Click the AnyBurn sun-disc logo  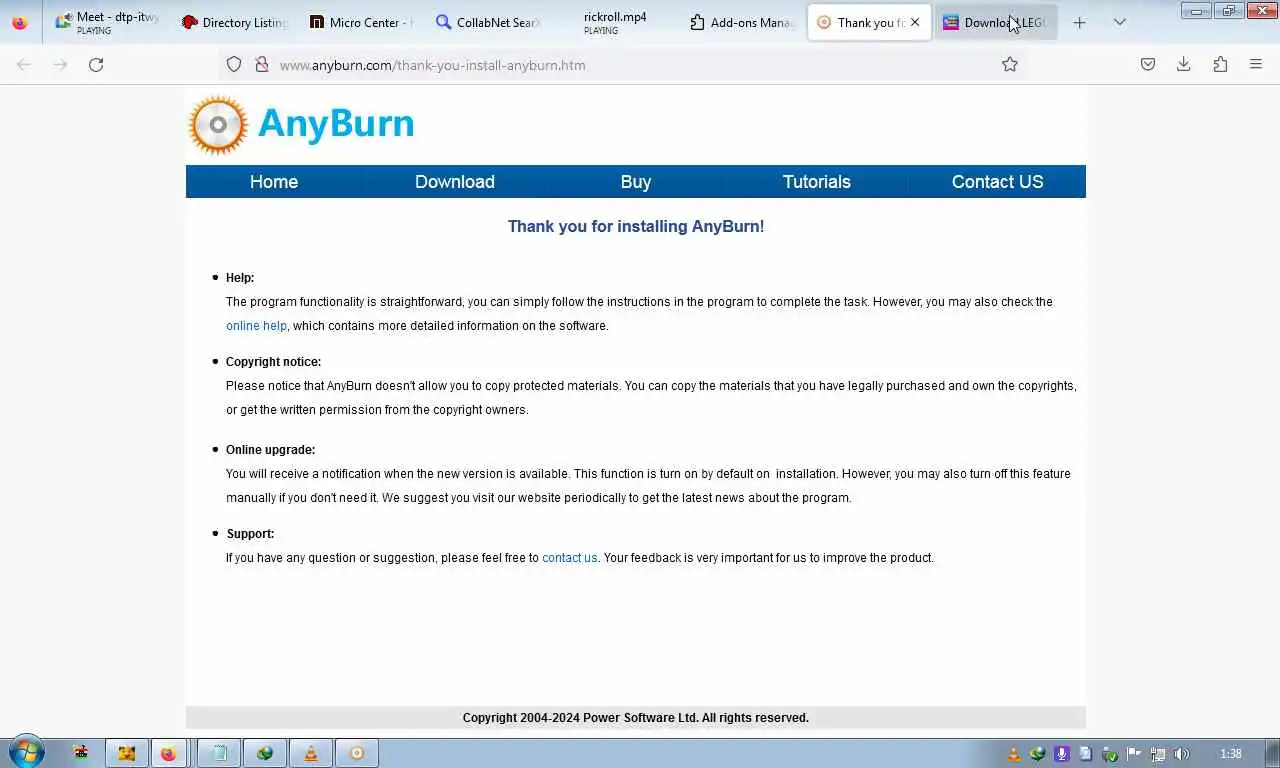pos(218,125)
